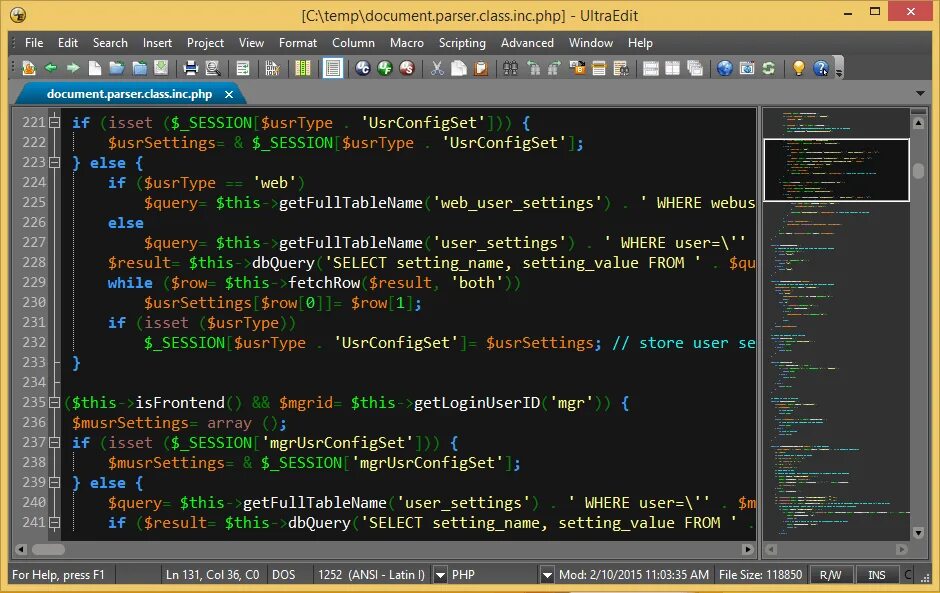Close the document.parser.class.inc.php tab
The width and height of the screenshot is (940, 593).
point(228,94)
